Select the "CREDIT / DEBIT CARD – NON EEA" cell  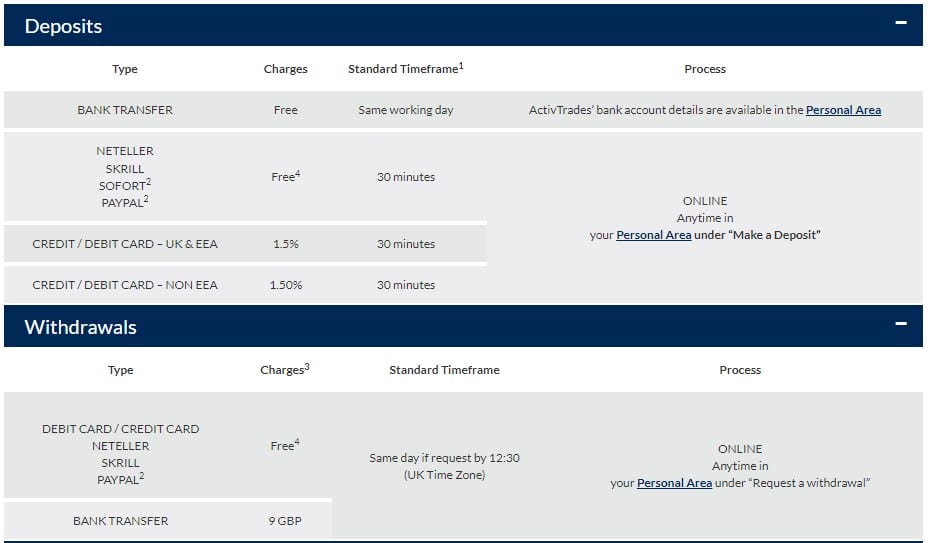coord(125,285)
